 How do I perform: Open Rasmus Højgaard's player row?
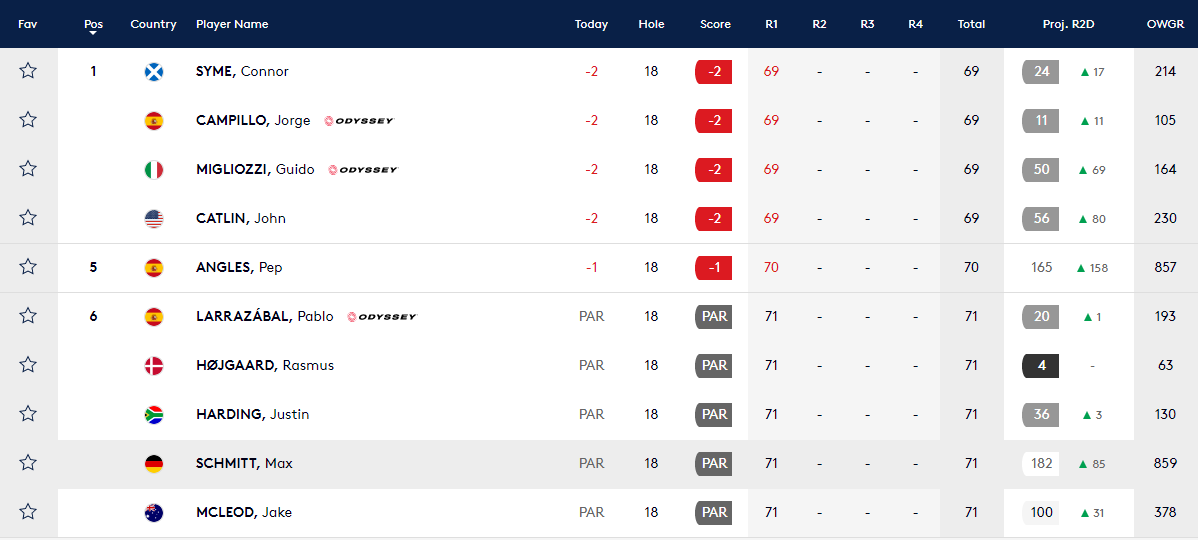tap(265, 365)
